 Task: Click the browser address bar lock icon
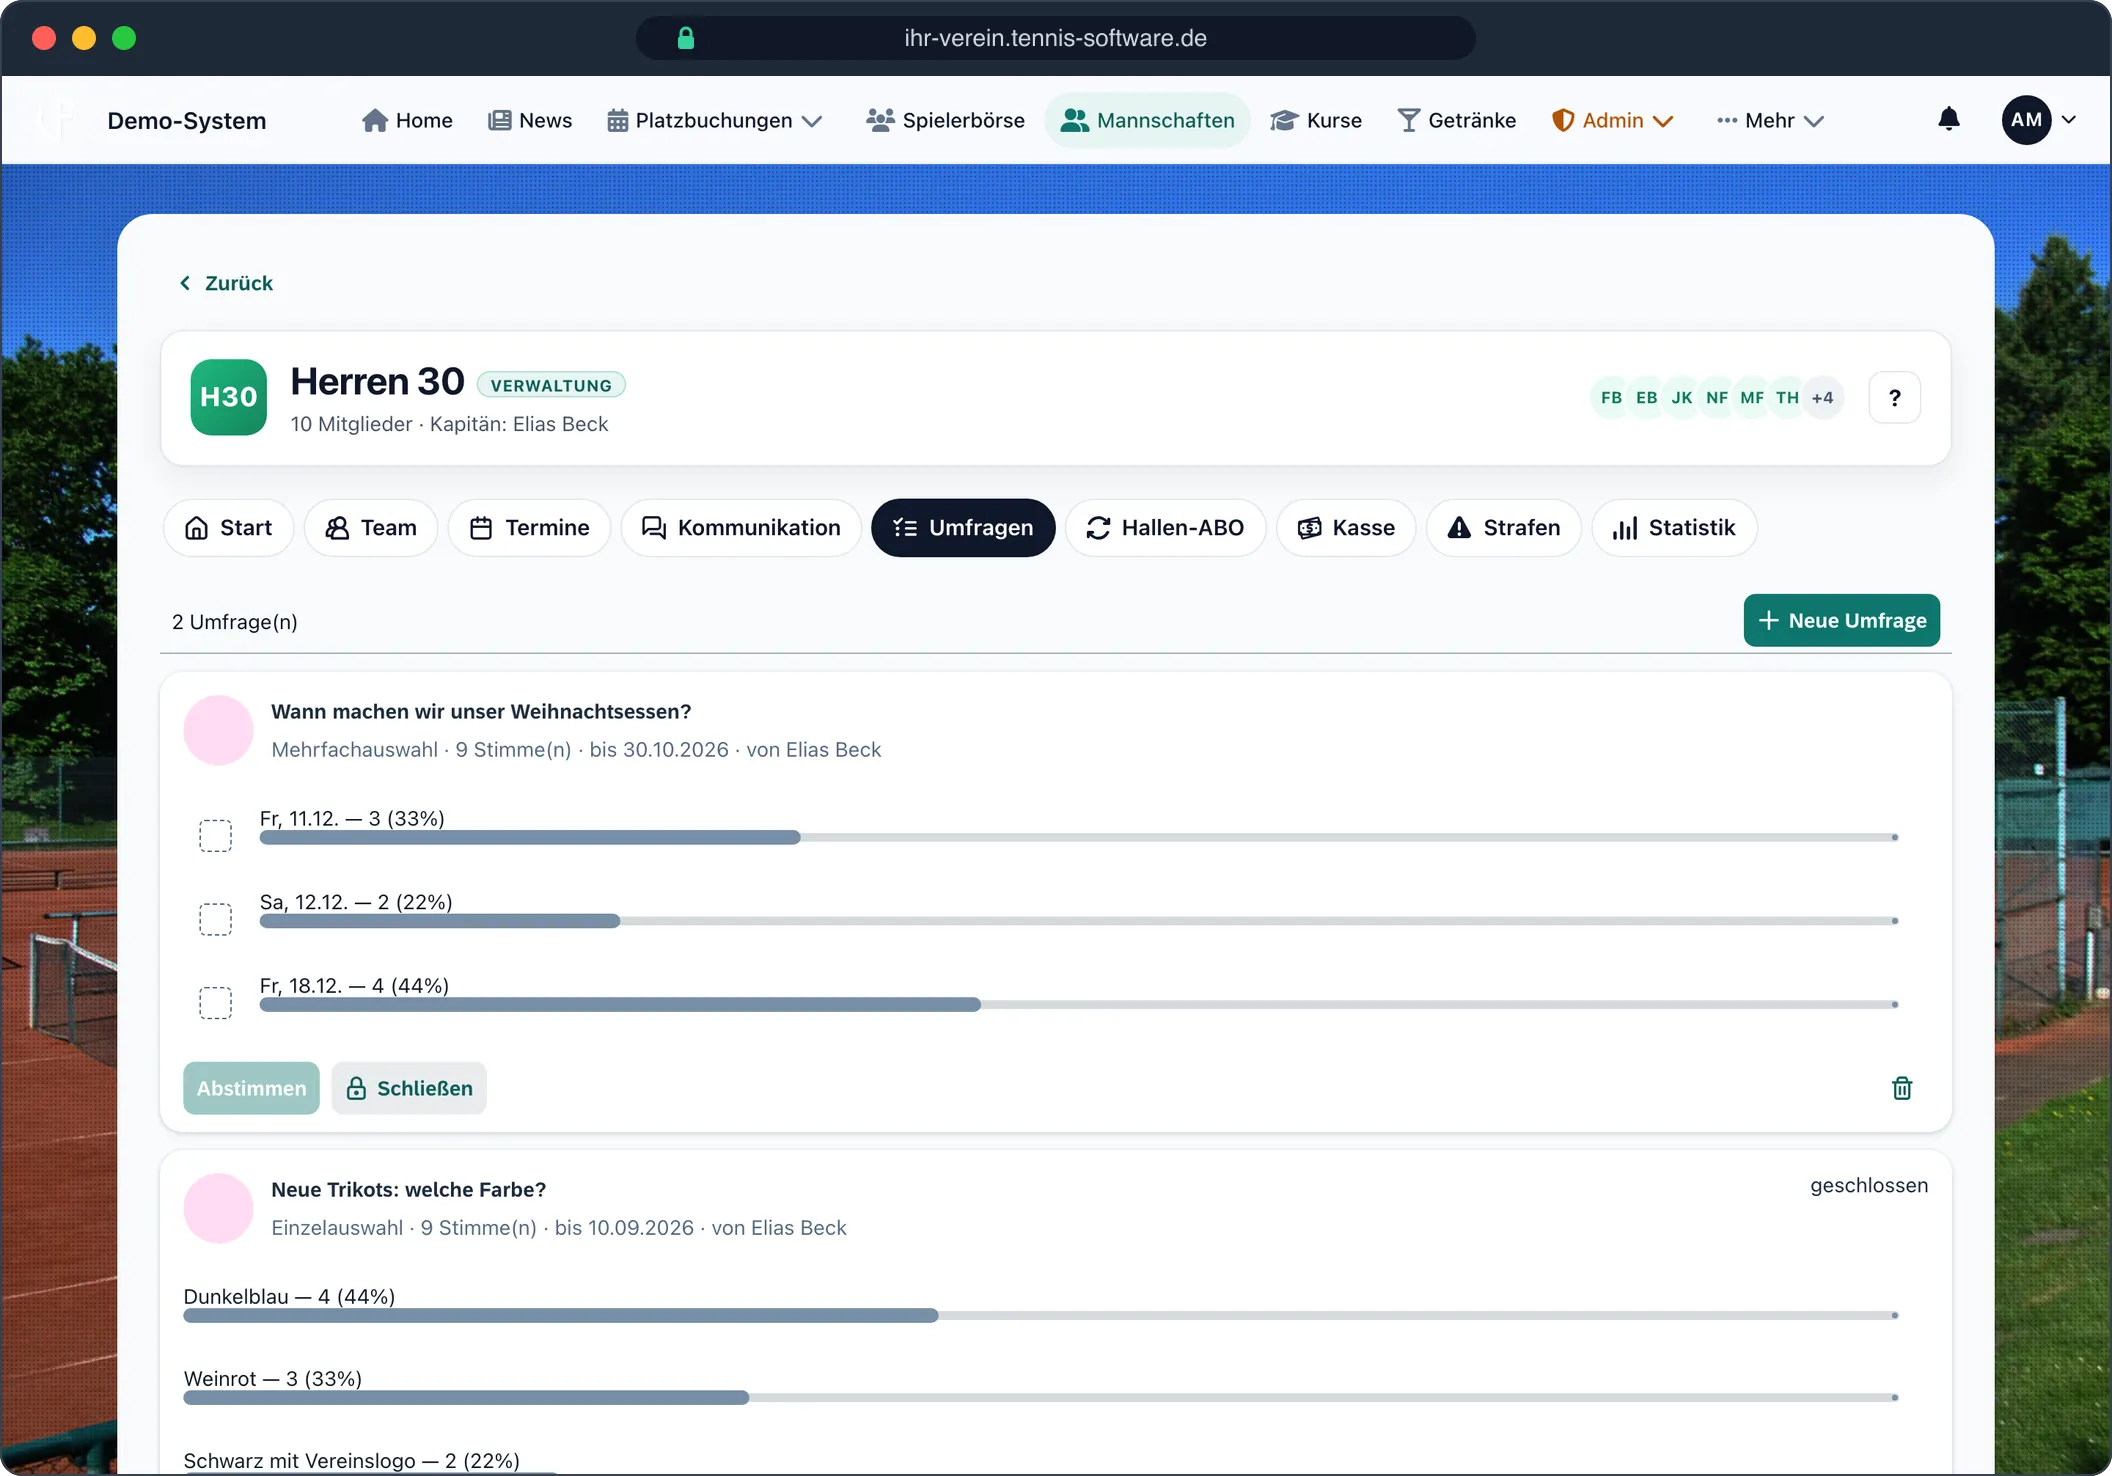point(686,38)
